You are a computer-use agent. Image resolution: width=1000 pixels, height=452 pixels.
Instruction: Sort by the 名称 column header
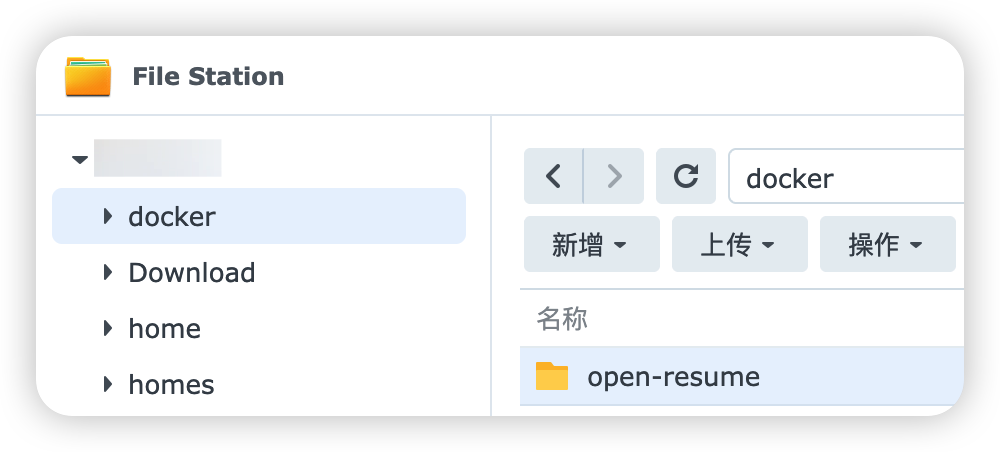[562, 319]
